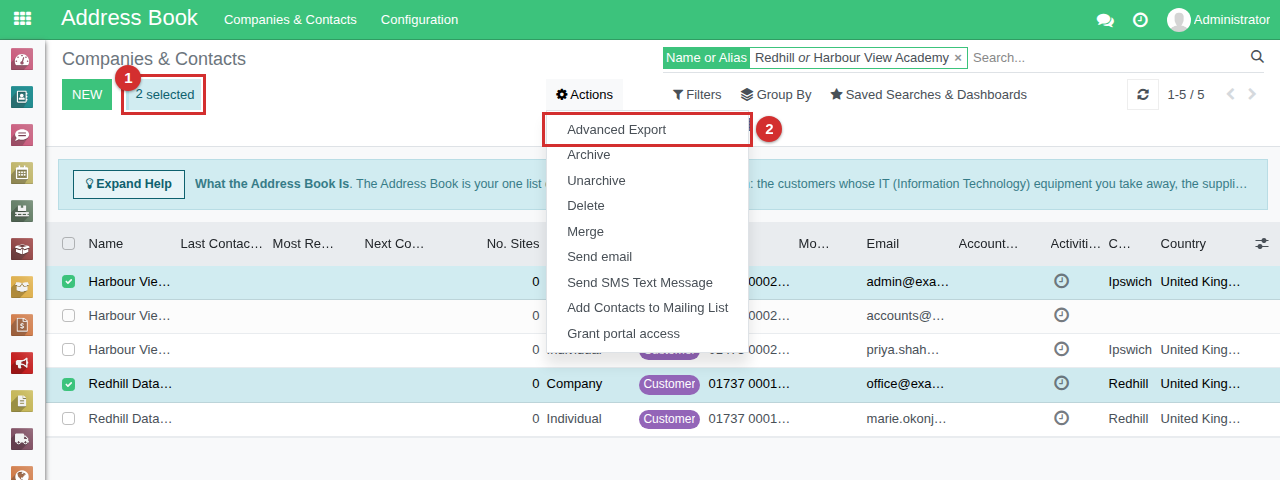
Task: Open the activities clock icon in top bar
Action: 1140,20
